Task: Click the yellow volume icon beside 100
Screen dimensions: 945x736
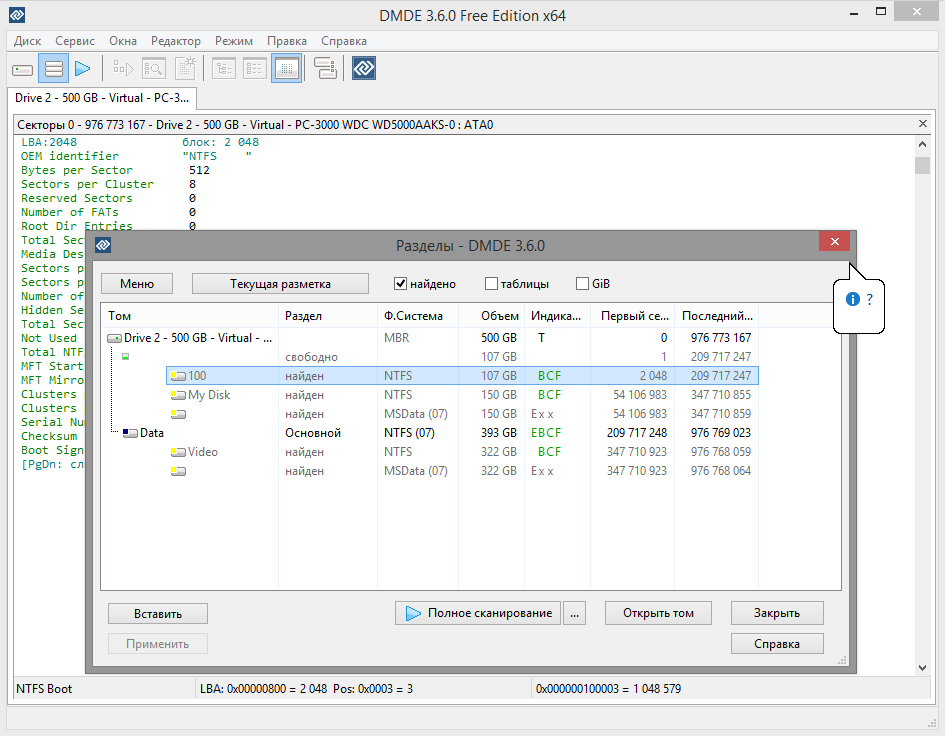Action: tap(178, 376)
